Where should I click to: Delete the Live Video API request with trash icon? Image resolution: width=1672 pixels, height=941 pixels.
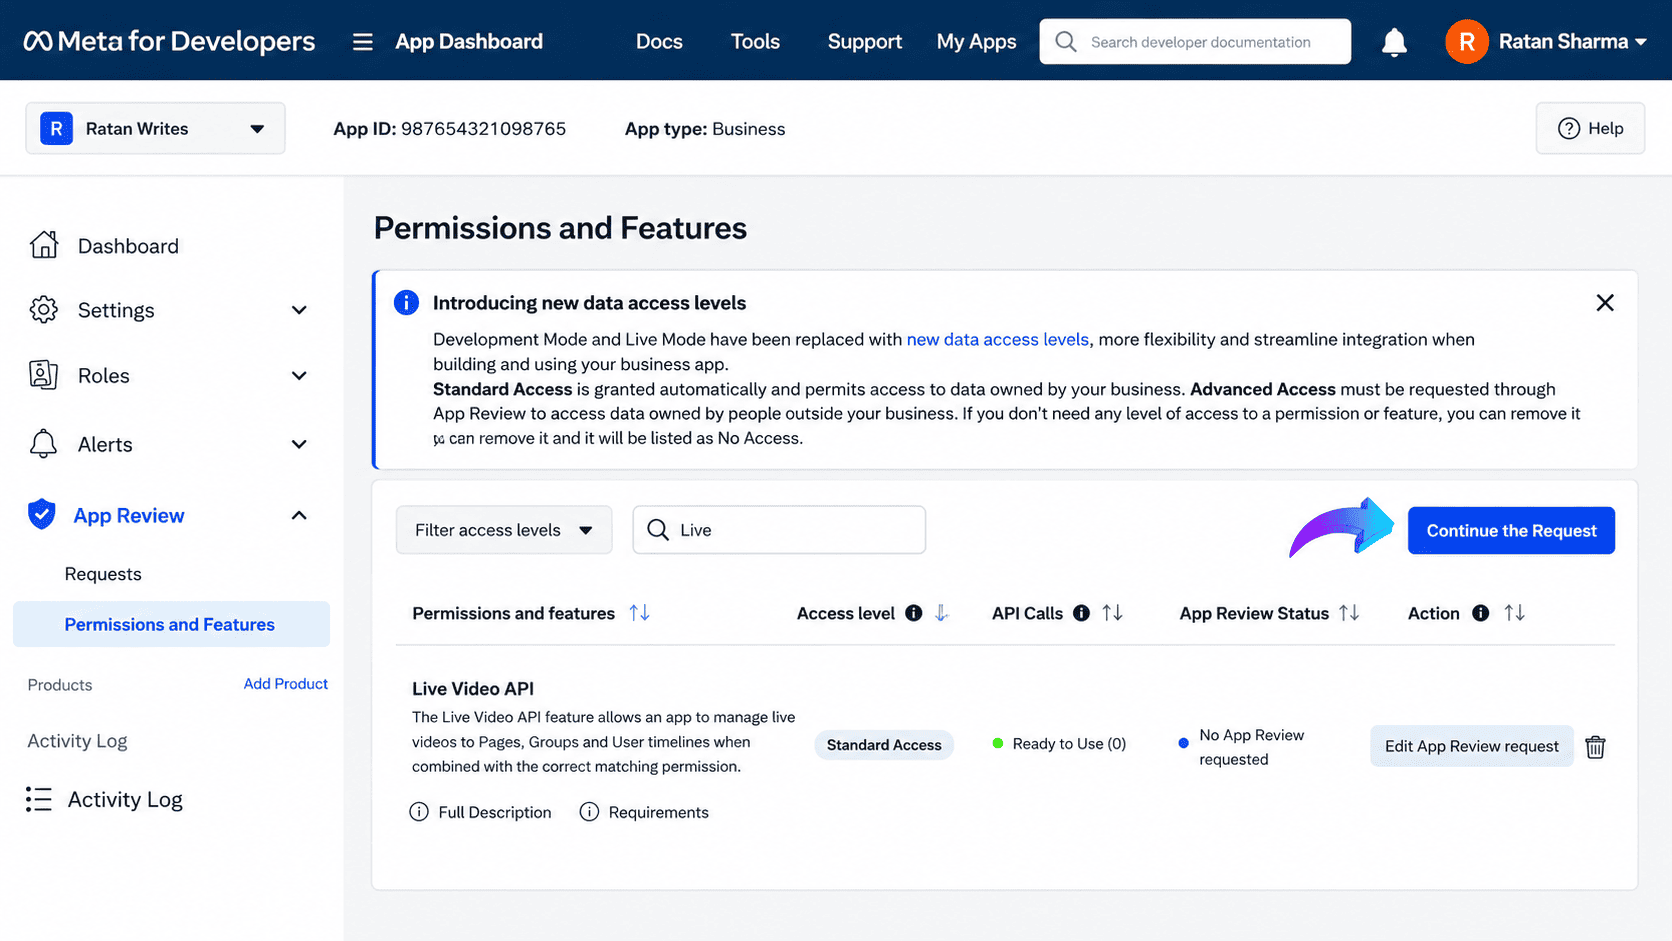[1595, 746]
